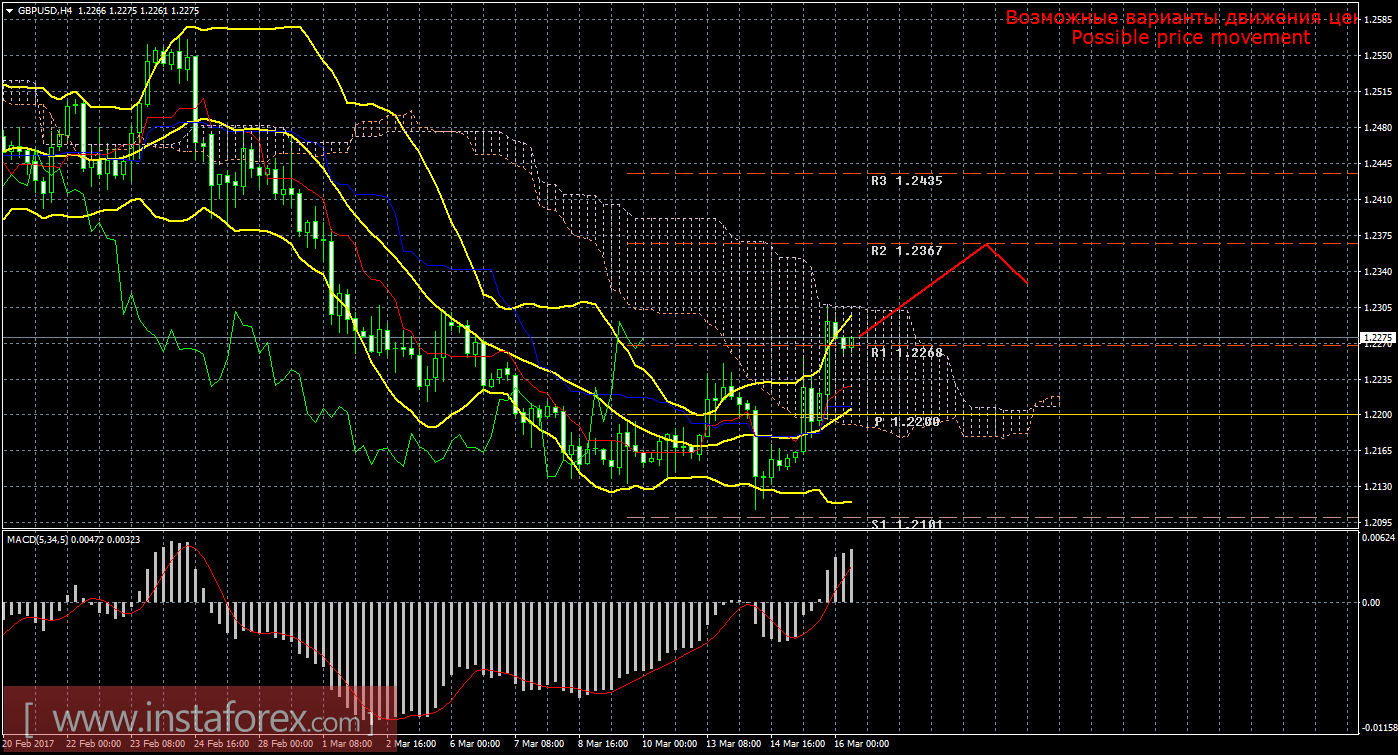Select the R2 1.2367 pivot level label

click(906, 250)
